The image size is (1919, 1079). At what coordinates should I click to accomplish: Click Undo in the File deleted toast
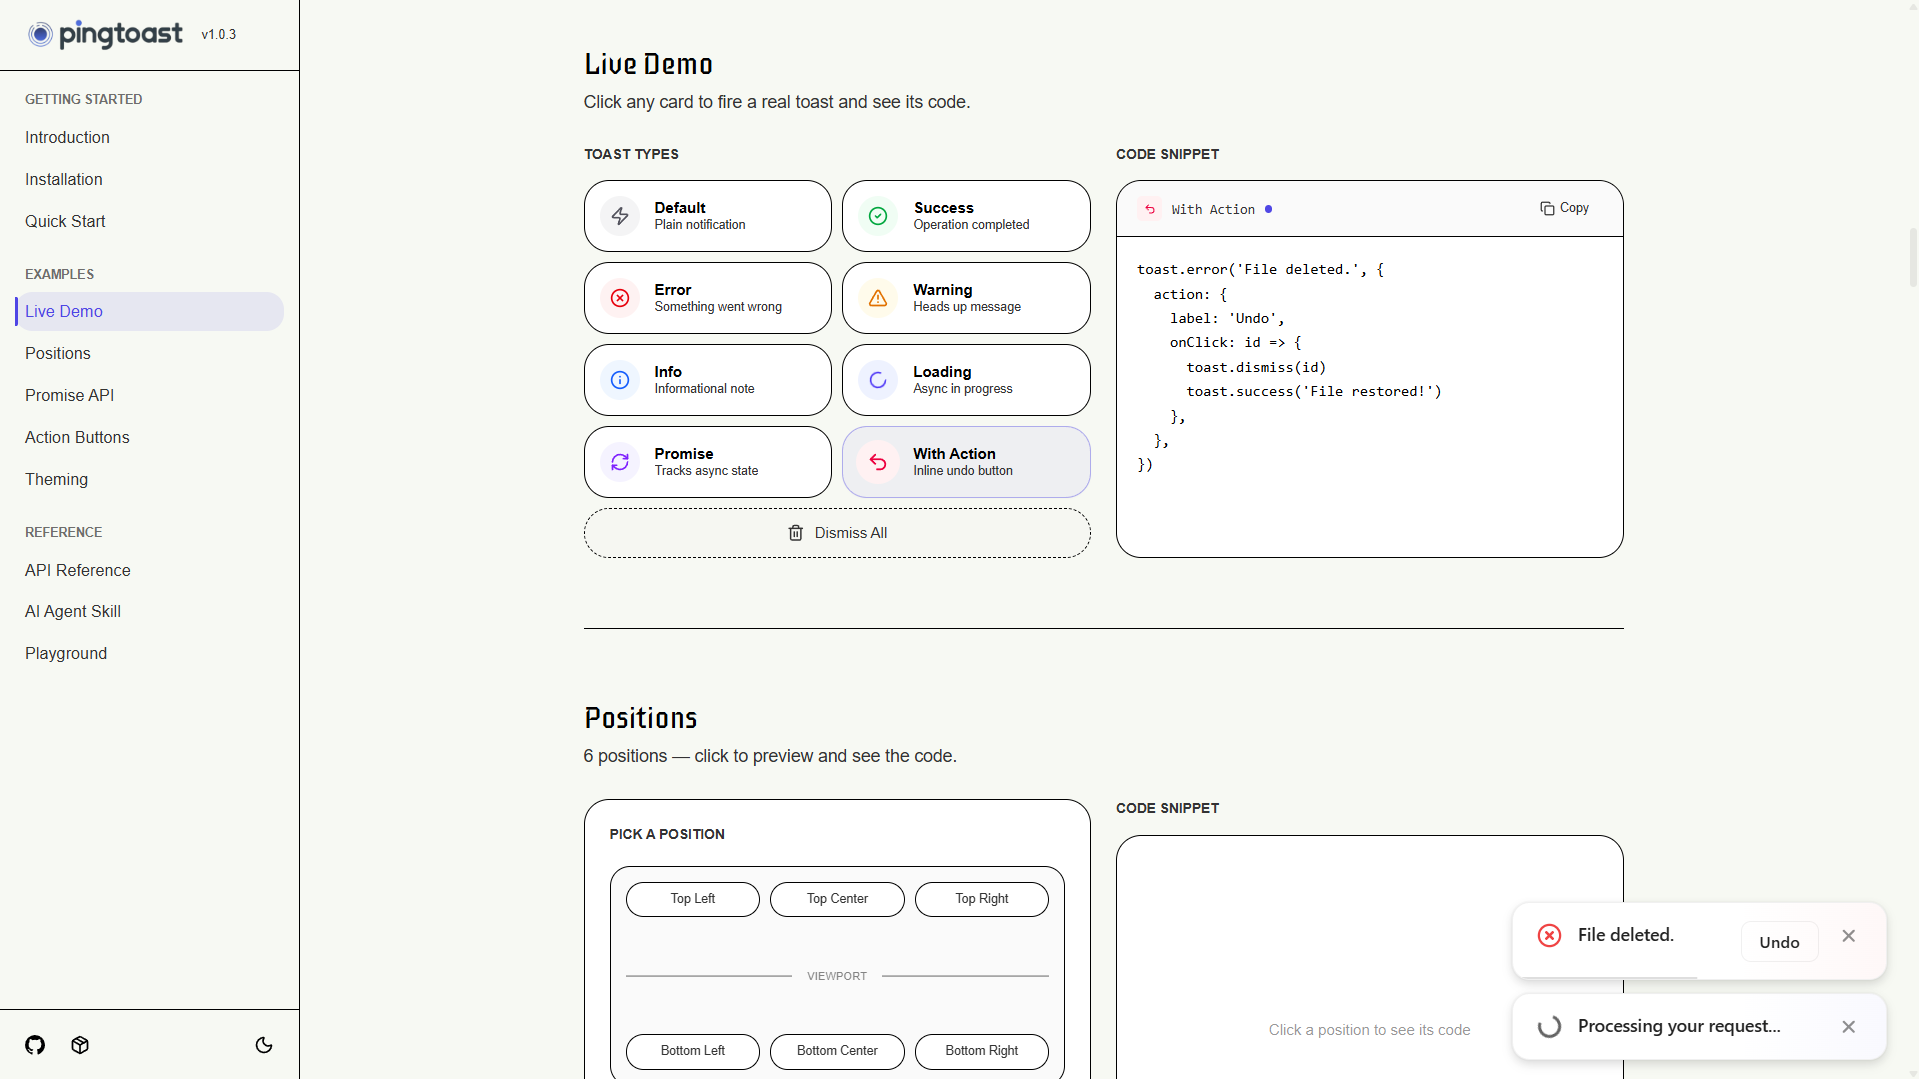click(1779, 942)
